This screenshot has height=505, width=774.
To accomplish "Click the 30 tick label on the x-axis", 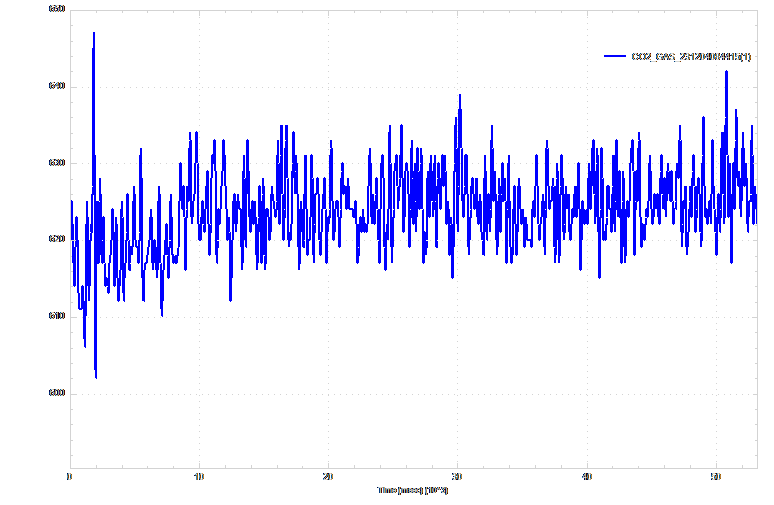I will pos(457,477).
